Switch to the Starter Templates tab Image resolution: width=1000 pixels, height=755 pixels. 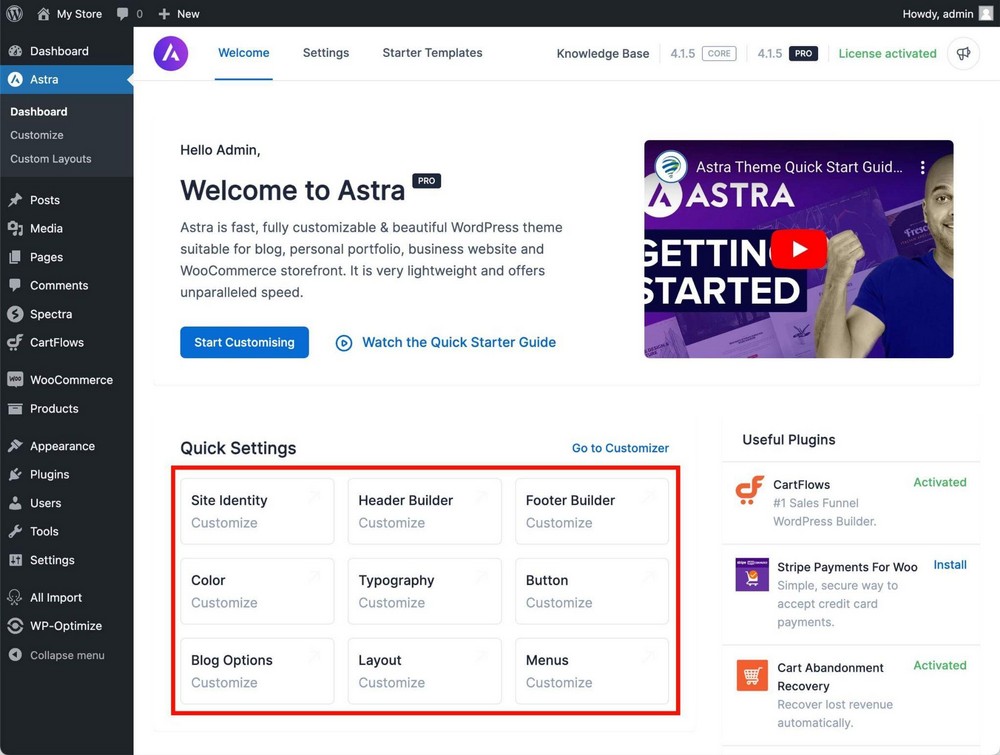[x=432, y=52]
